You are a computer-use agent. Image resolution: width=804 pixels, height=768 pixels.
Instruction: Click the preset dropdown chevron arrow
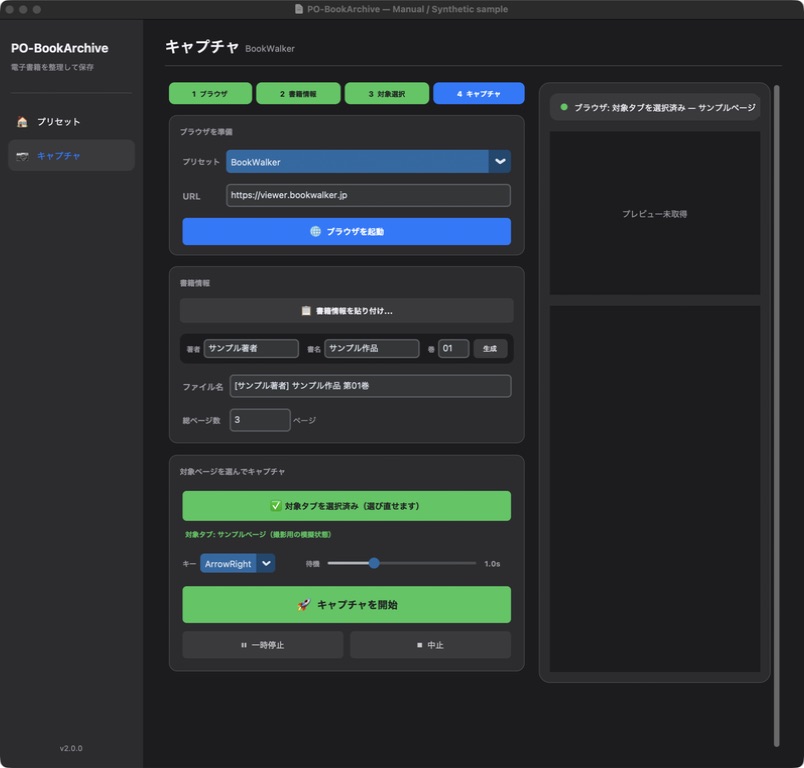500,161
